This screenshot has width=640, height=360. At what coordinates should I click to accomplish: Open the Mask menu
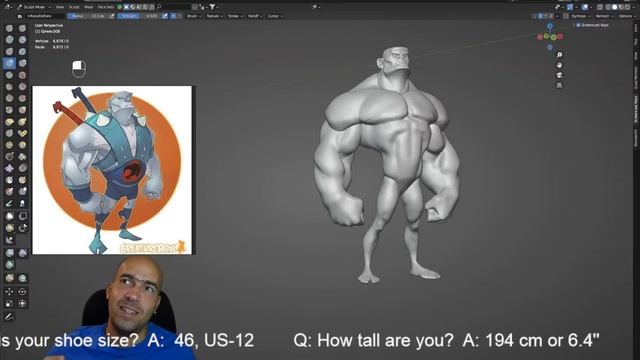[x=89, y=7]
